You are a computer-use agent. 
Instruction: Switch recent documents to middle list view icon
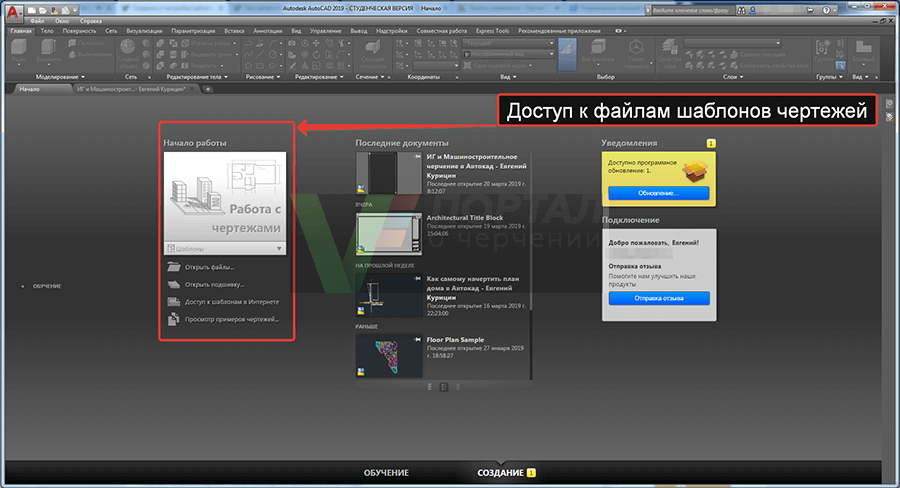tap(444, 385)
